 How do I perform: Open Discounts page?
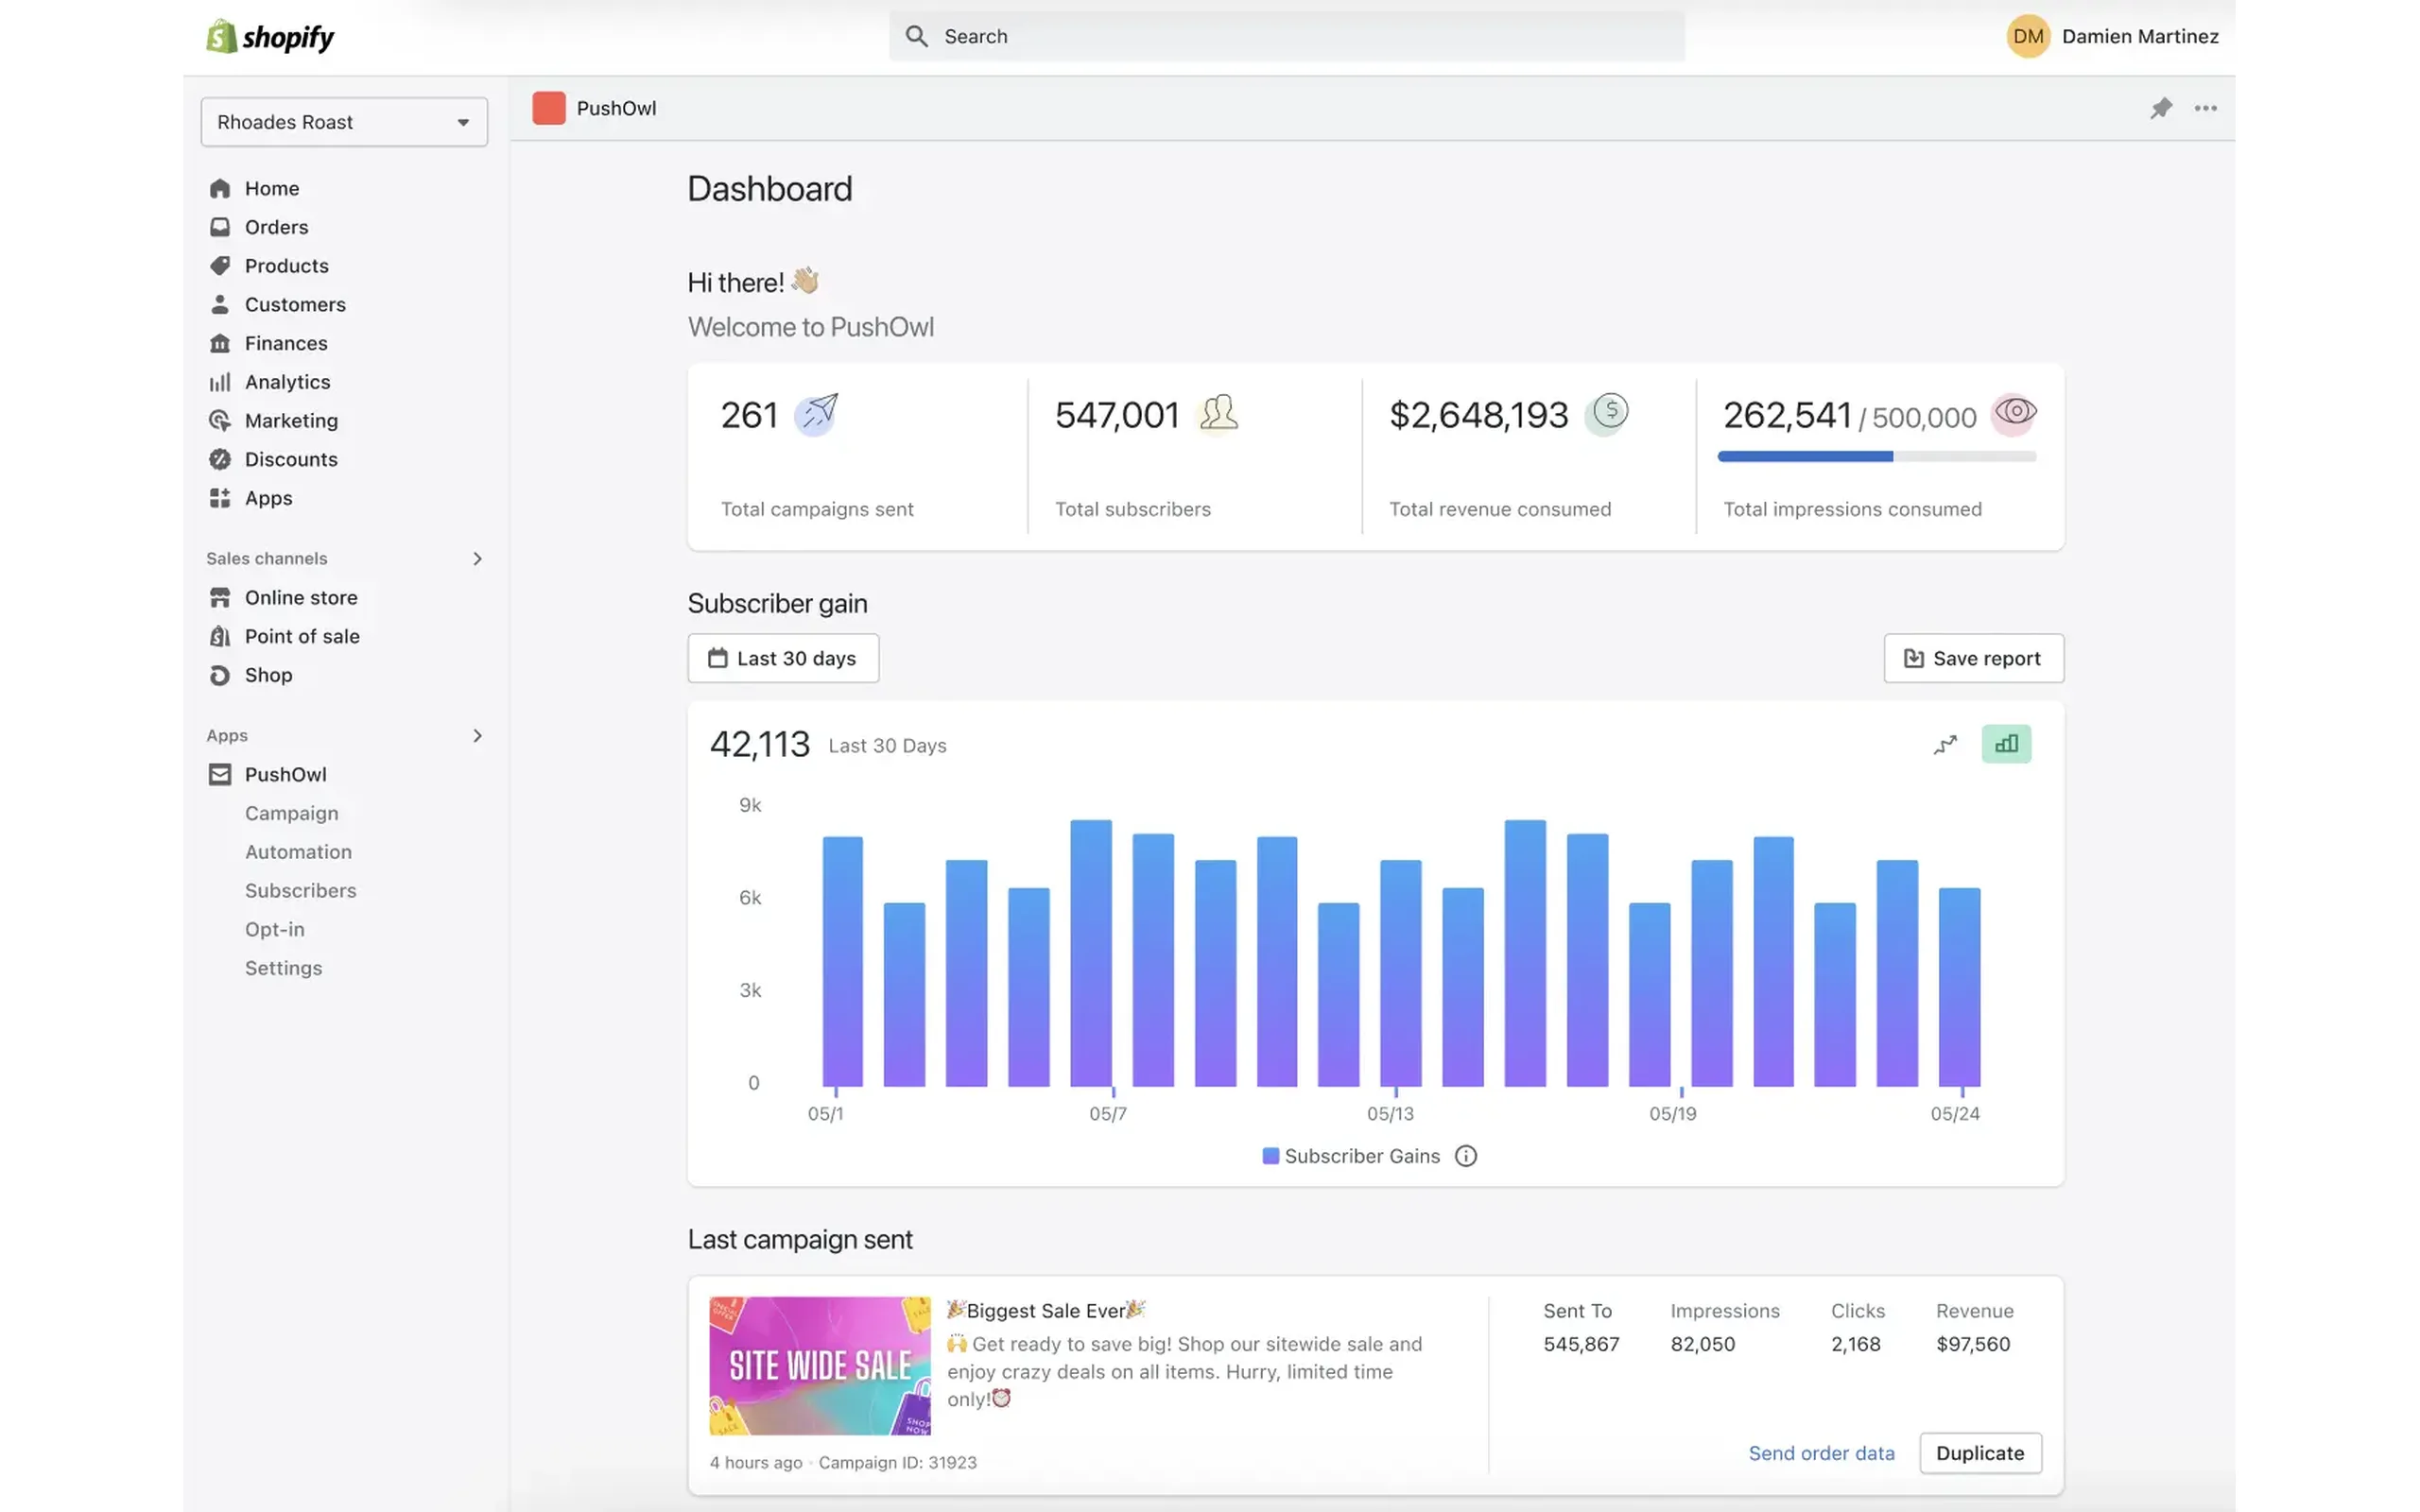pyautogui.click(x=291, y=459)
